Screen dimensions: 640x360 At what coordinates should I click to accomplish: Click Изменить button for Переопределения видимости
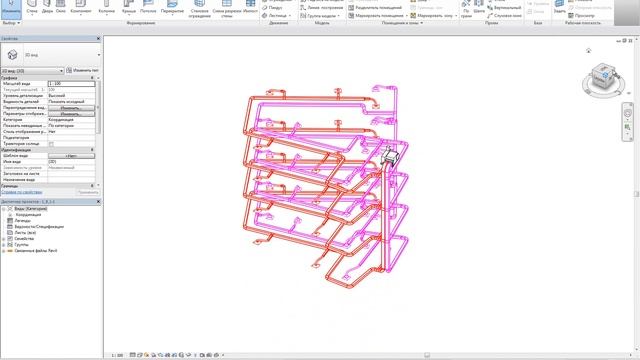(x=71, y=108)
